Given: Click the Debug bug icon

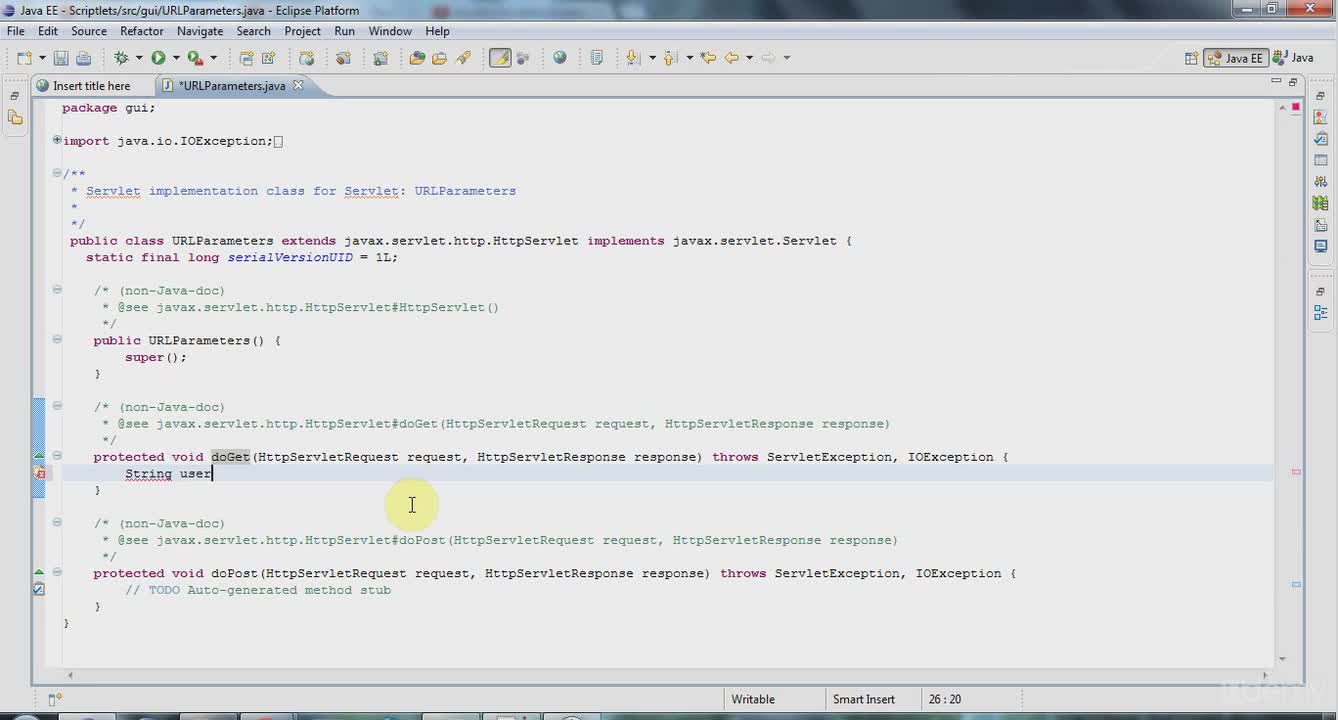Looking at the screenshot, I should (121, 58).
